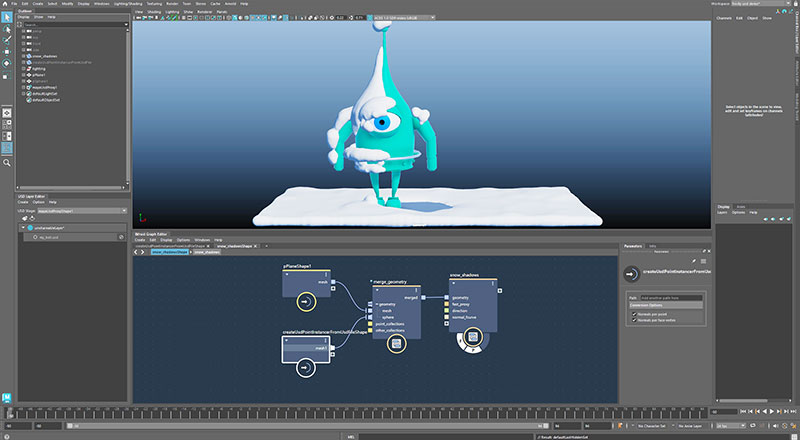Click the auto keyframe icon

[785, 426]
